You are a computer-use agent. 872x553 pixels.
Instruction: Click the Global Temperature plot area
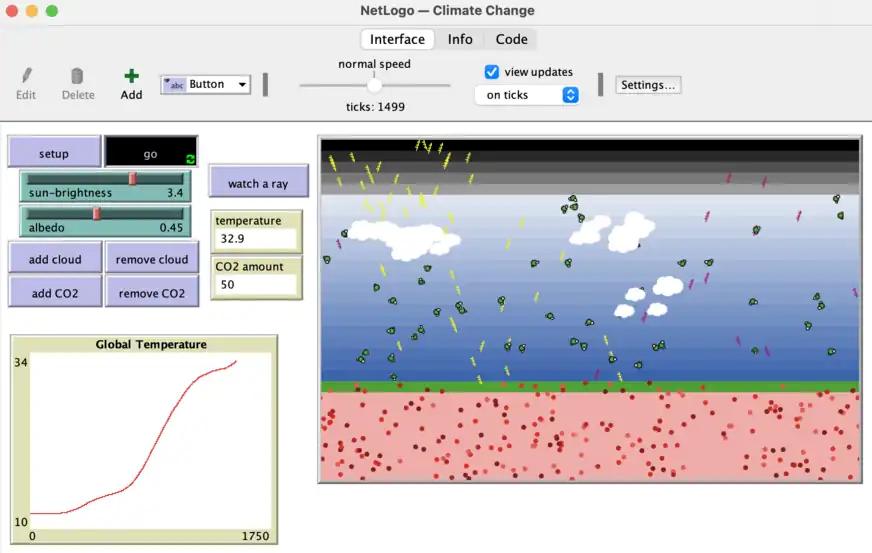point(140,440)
